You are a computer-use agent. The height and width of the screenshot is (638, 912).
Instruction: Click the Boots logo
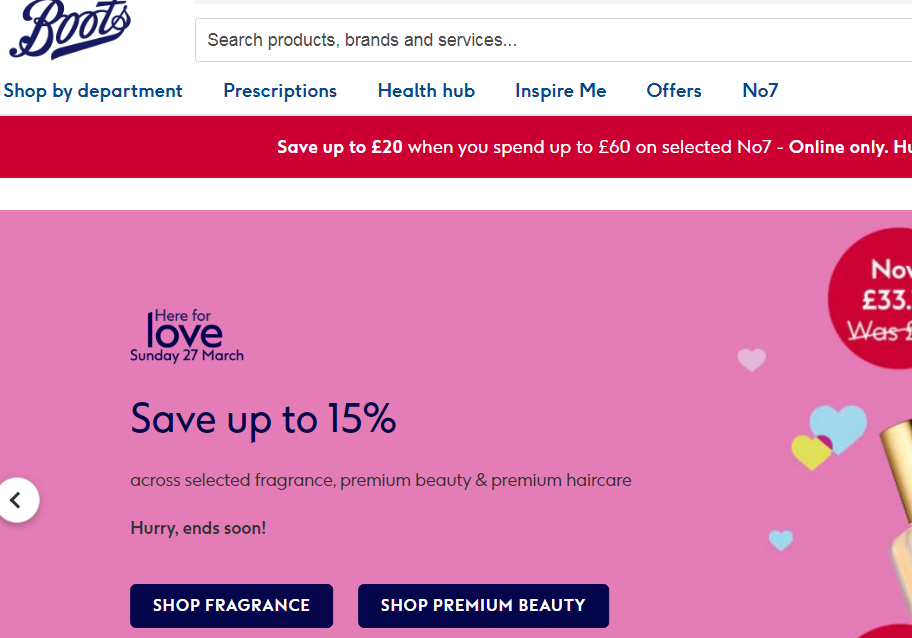click(x=70, y=31)
